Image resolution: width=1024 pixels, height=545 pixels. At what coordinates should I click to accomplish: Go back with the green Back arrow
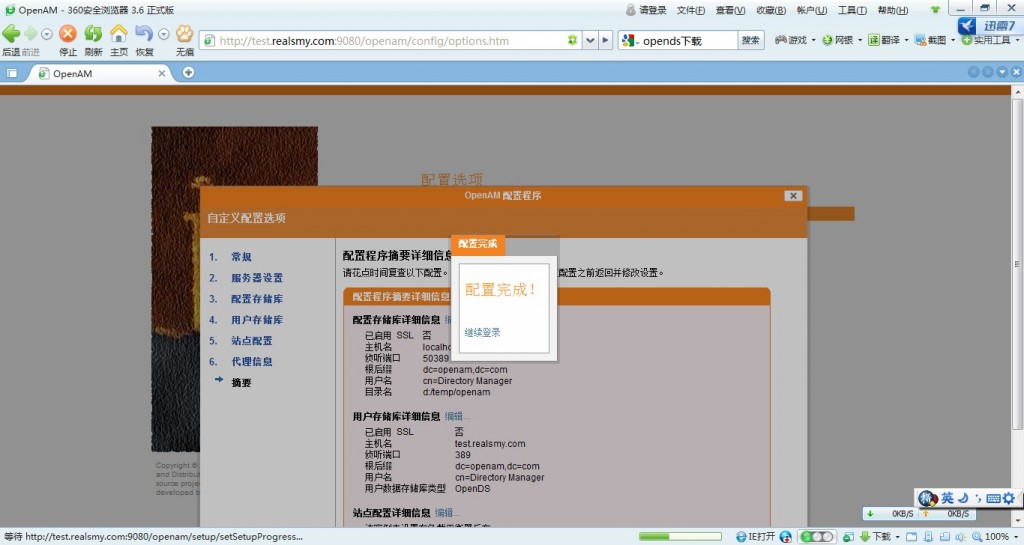11,33
